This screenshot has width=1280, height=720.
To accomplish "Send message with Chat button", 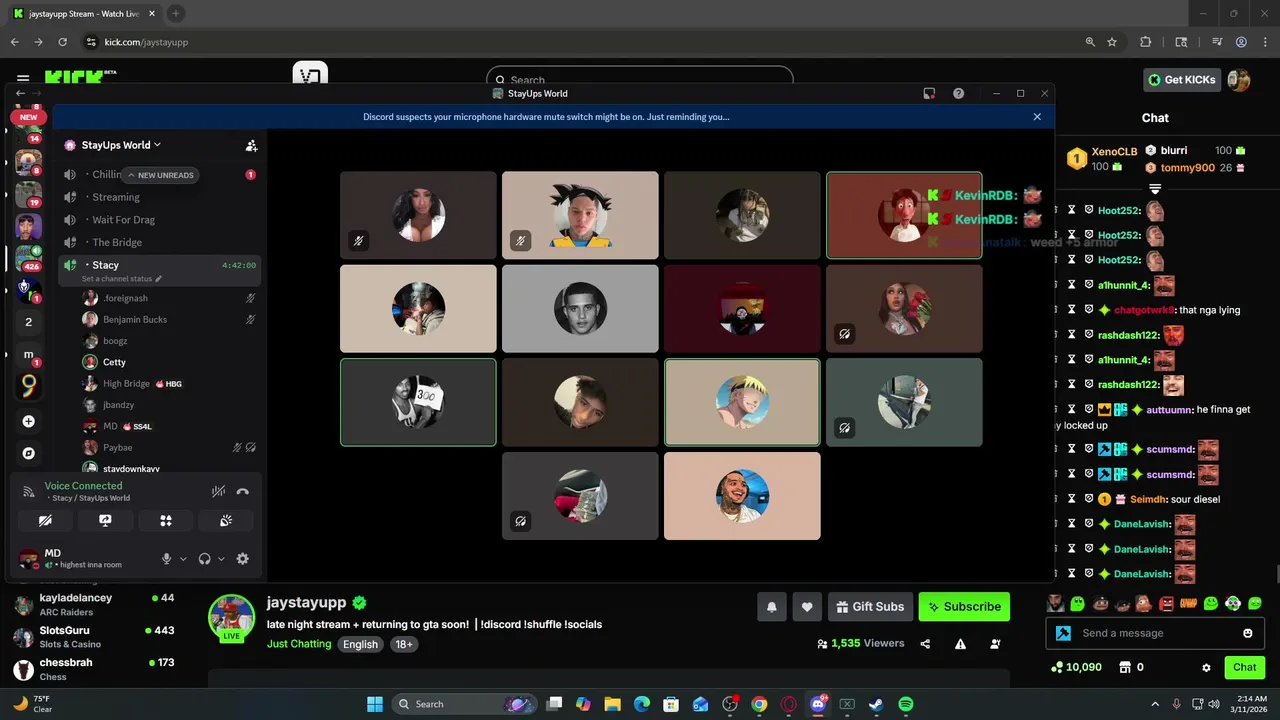I will coord(1244,667).
